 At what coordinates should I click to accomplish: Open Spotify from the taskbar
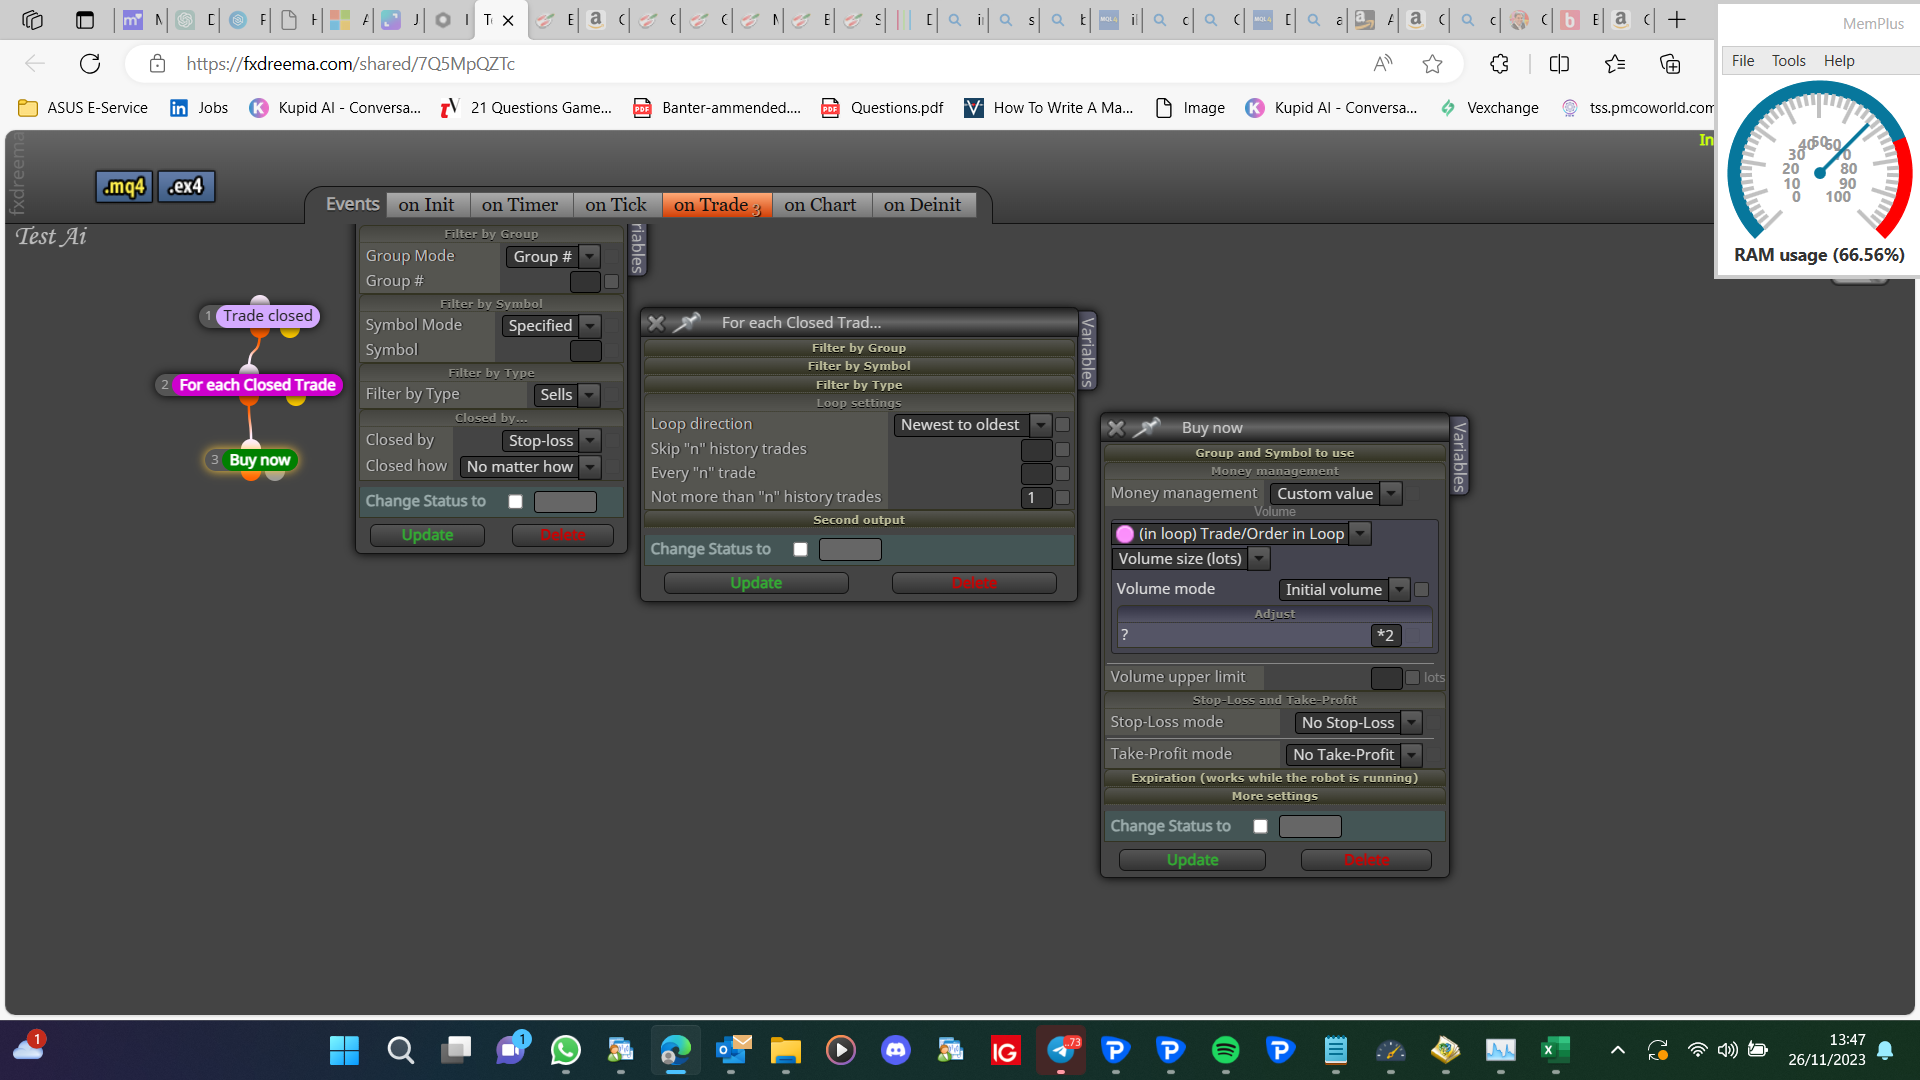tap(1225, 1050)
